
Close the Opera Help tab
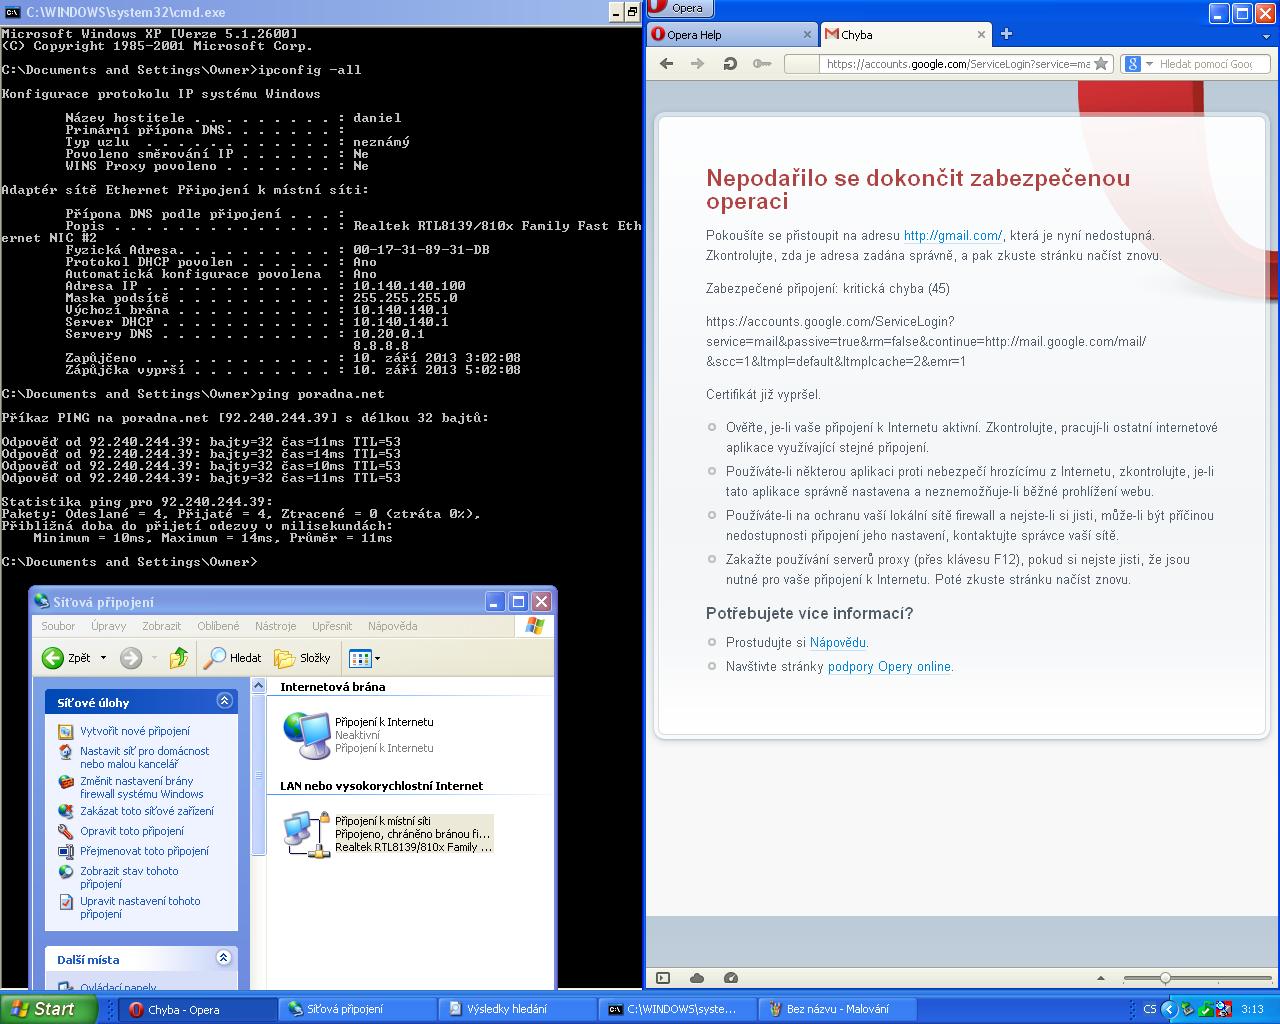click(x=808, y=34)
